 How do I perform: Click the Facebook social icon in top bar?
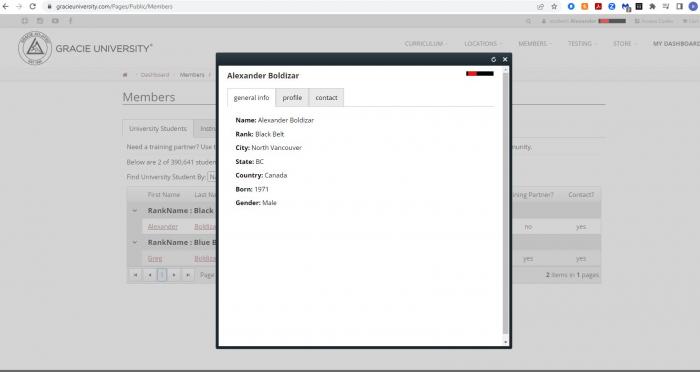coord(71,21)
